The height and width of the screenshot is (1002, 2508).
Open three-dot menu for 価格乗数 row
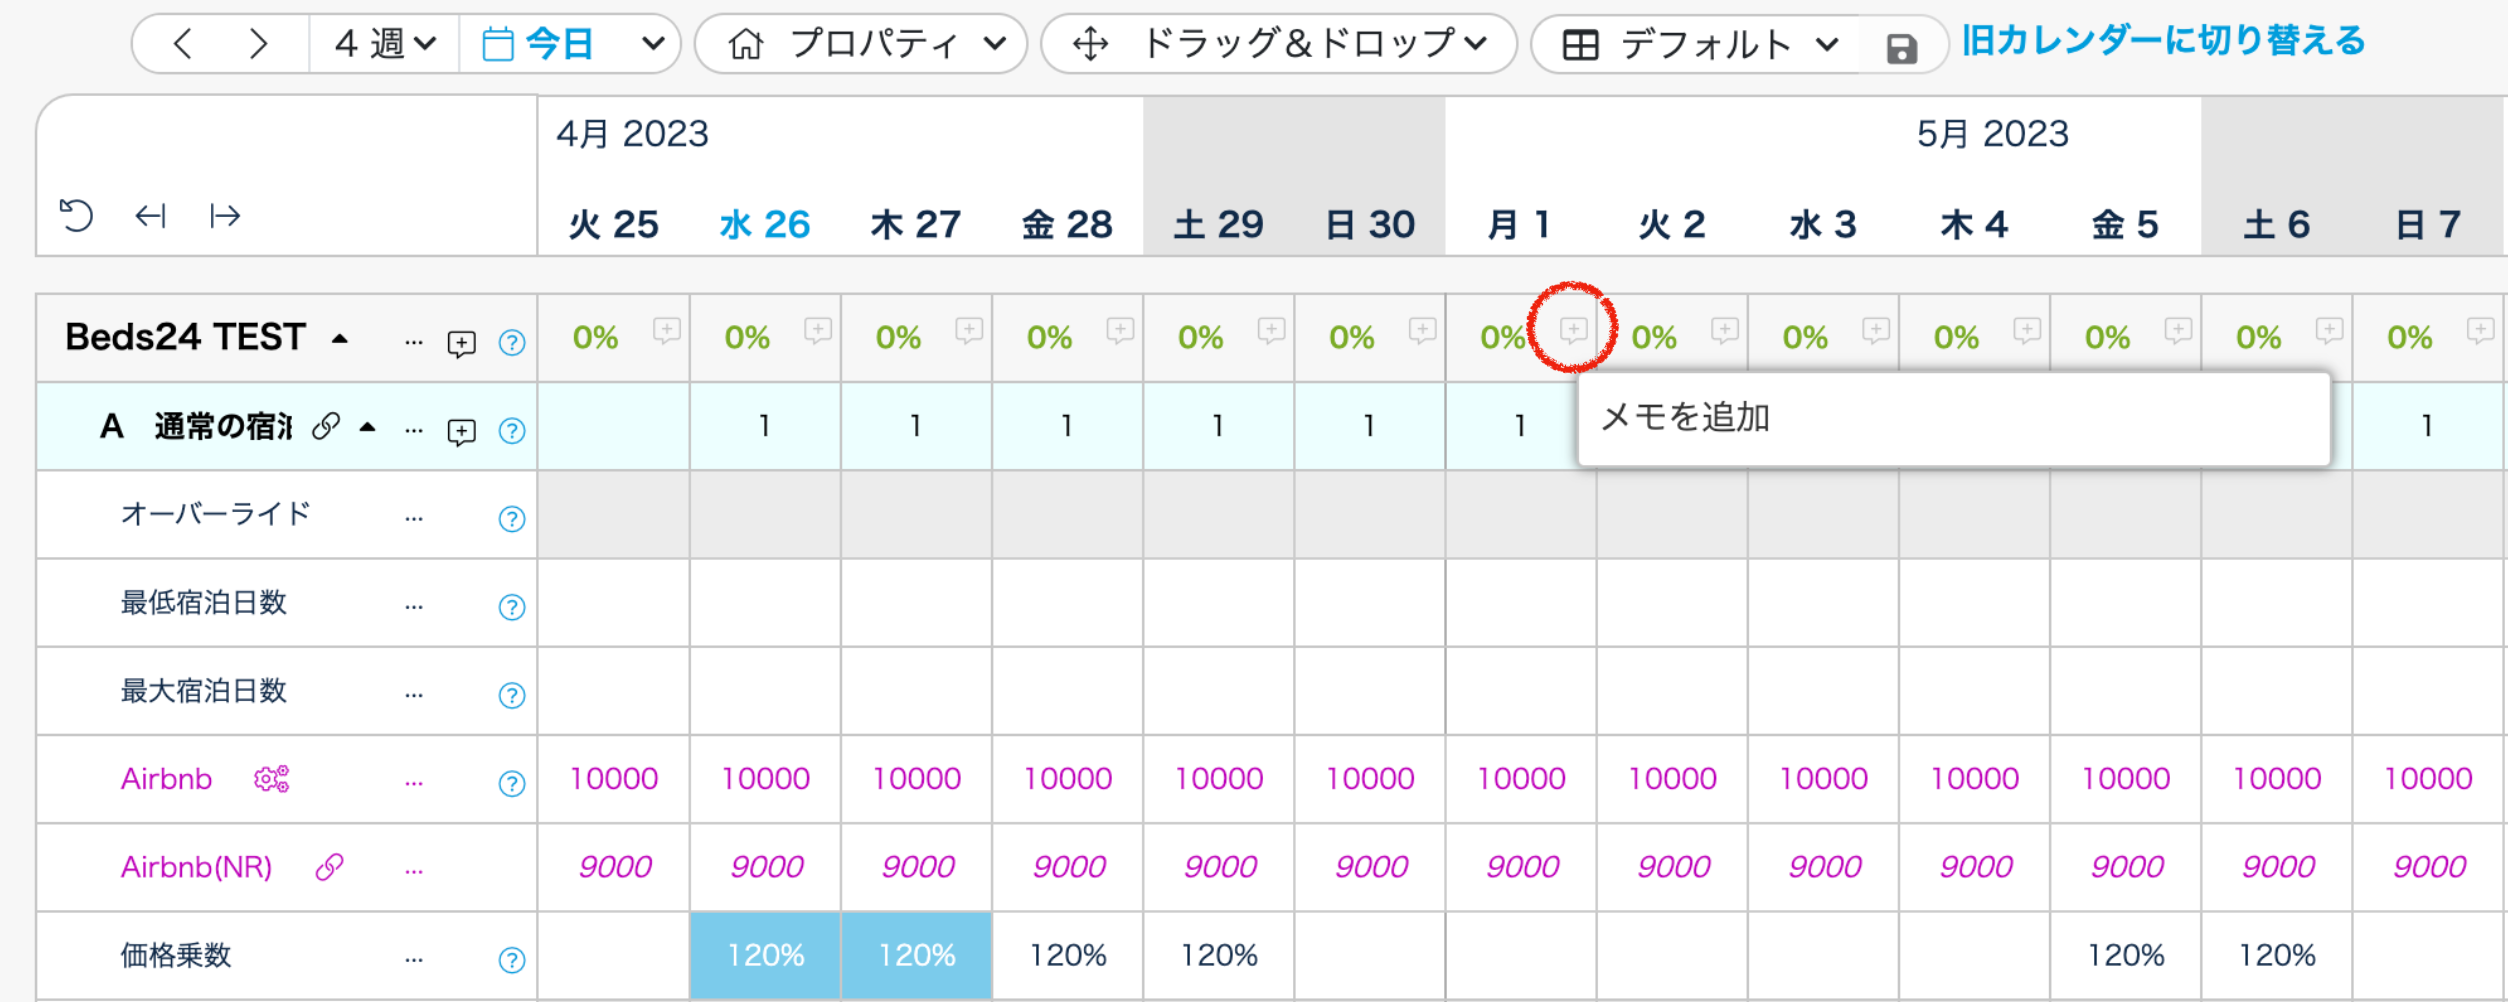coord(414,958)
